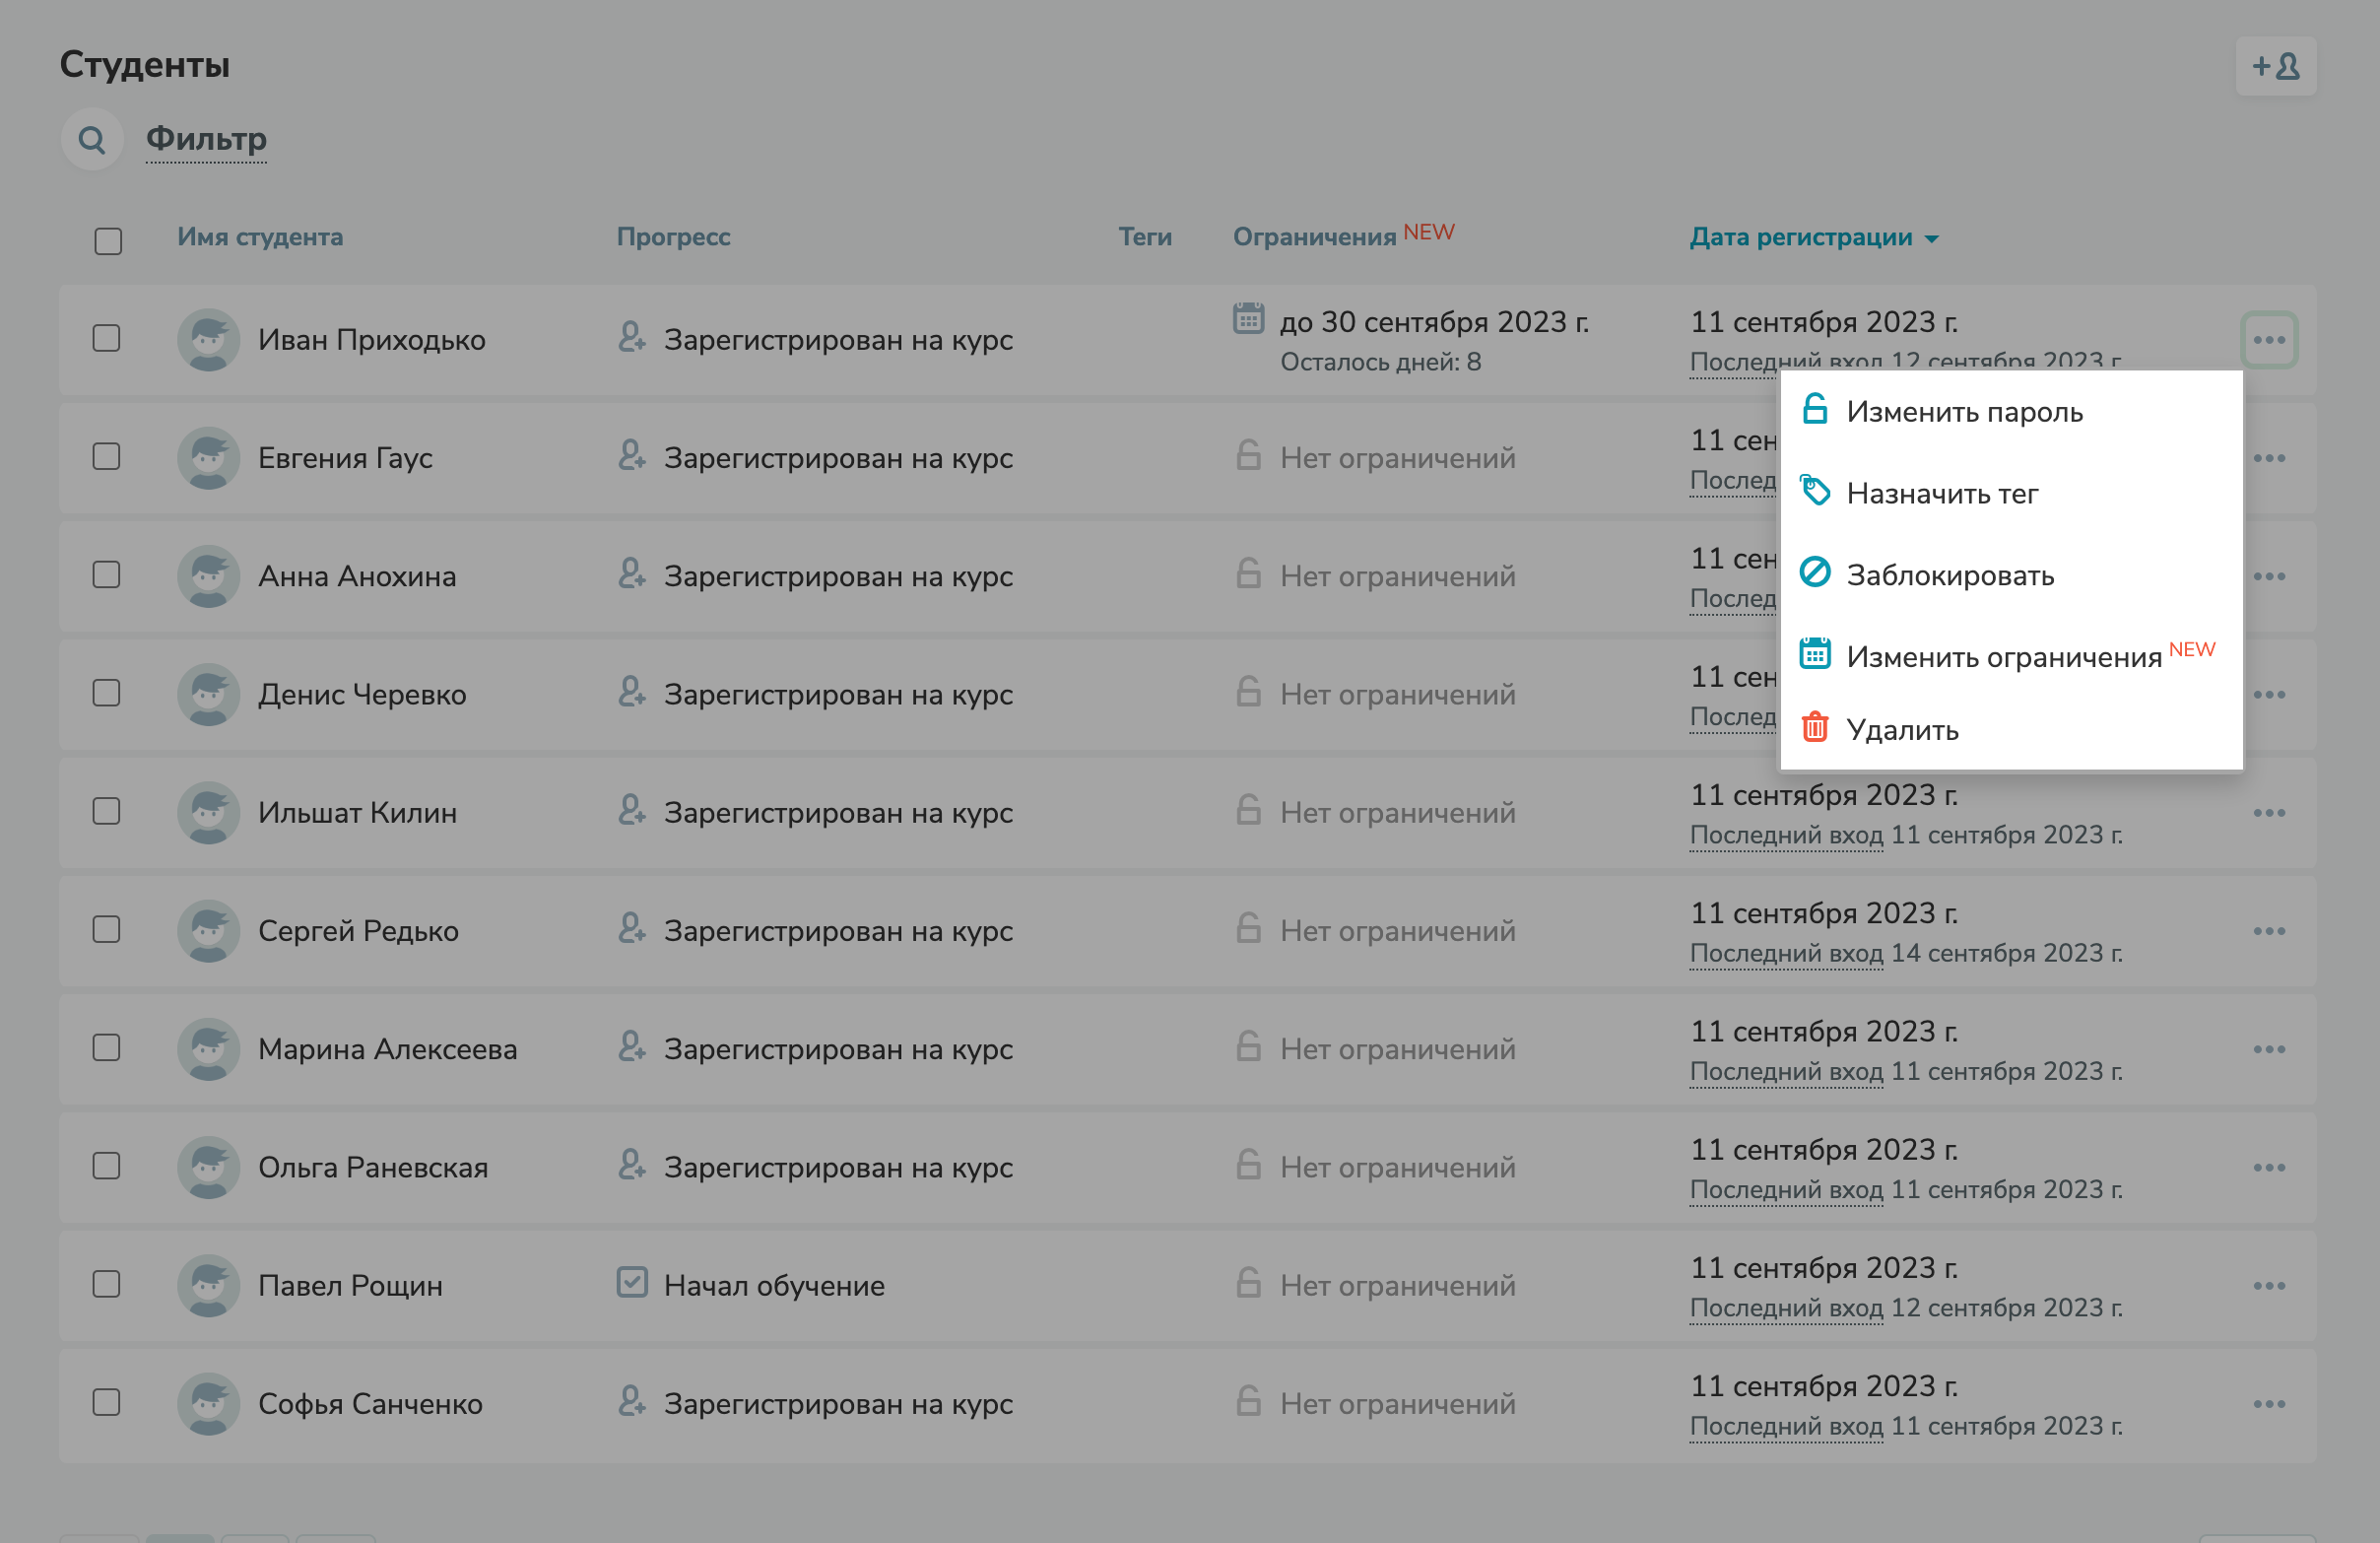
Task: Select Изменить ограничения menu entry
Action: tap(2003, 657)
